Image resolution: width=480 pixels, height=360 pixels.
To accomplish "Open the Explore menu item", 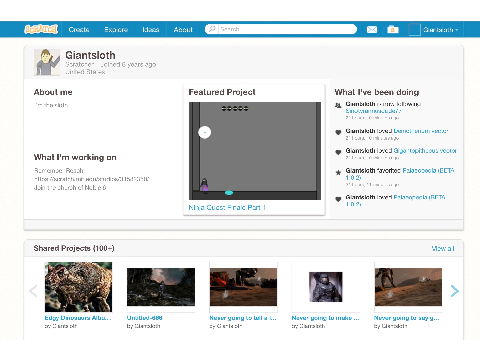I will [116, 29].
